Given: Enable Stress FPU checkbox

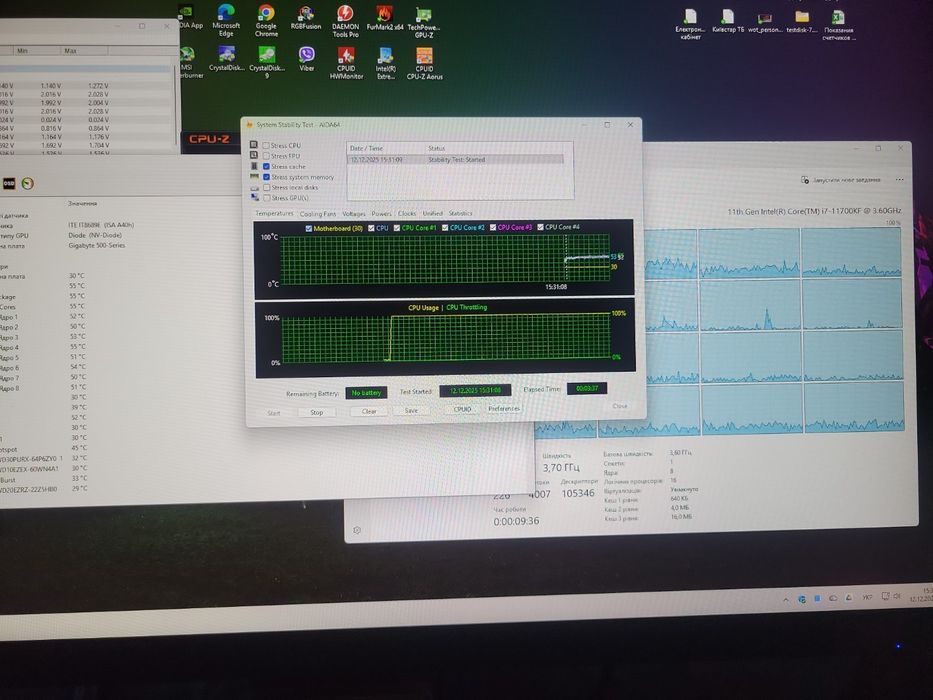Looking at the screenshot, I should pyautogui.click(x=266, y=156).
